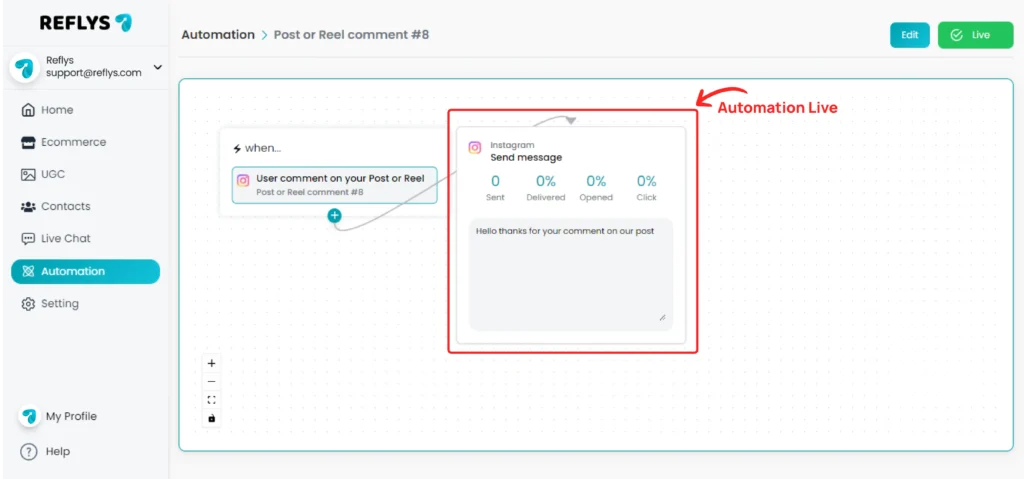Click the Help question mark icon
The height and width of the screenshot is (479, 1024).
pos(29,452)
